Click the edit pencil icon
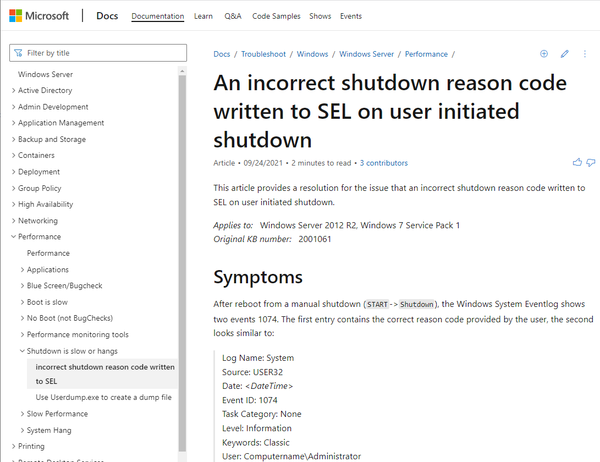This screenshot has height=462, width=600. 564,54
